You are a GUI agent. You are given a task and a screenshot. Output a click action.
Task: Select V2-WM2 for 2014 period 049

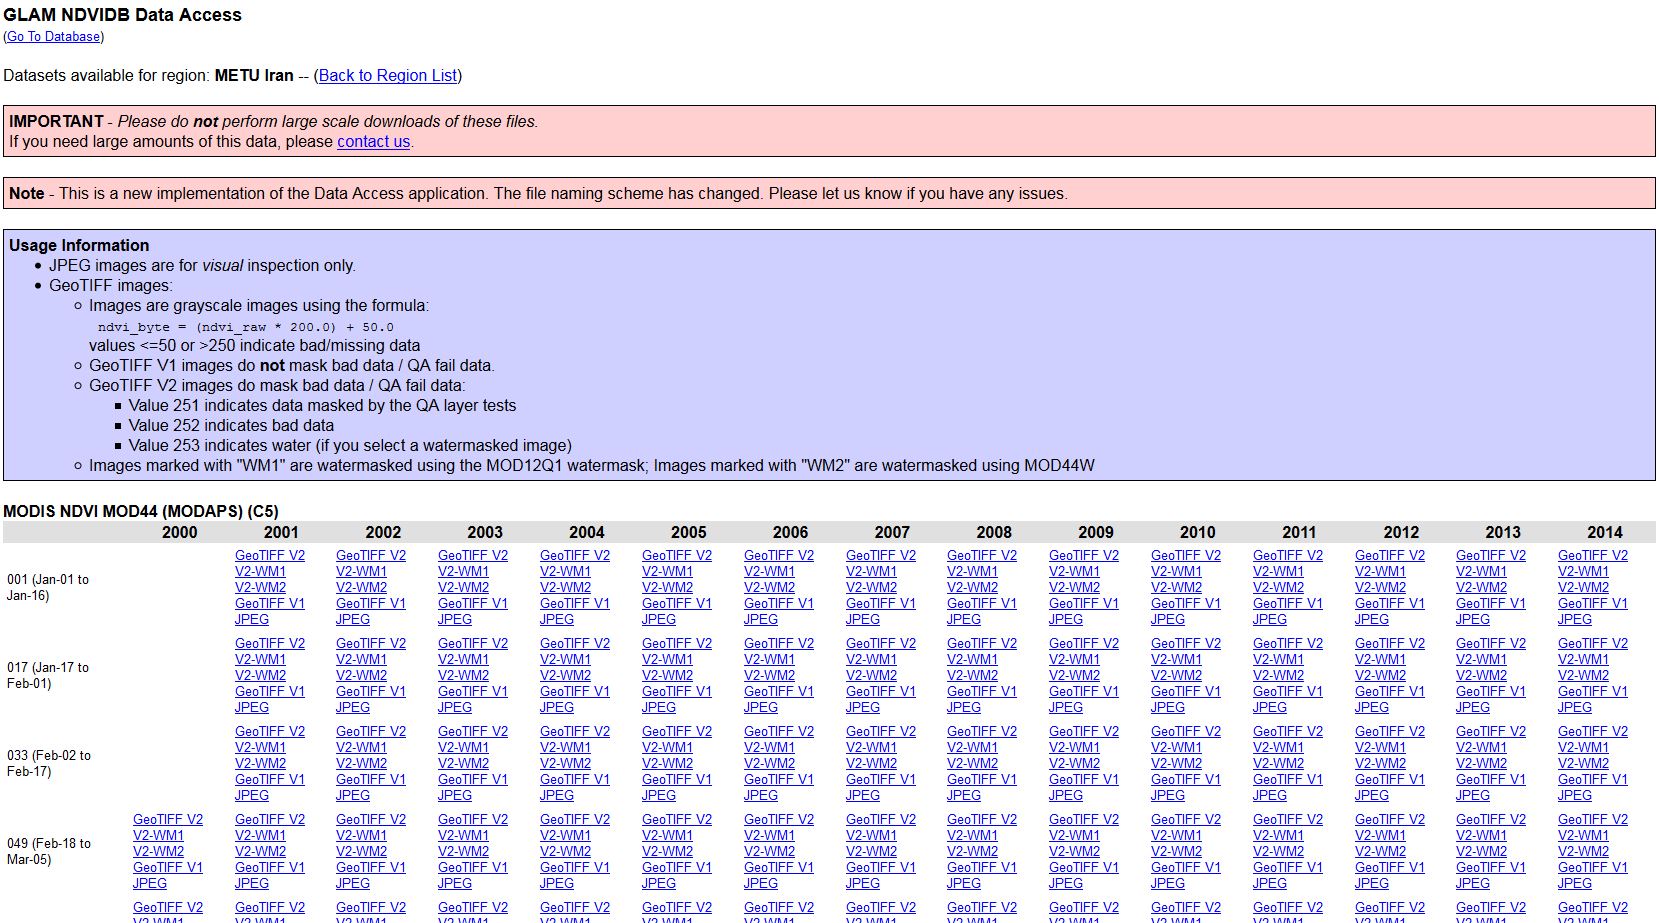pyautogui.click(x=1583, y=852)
